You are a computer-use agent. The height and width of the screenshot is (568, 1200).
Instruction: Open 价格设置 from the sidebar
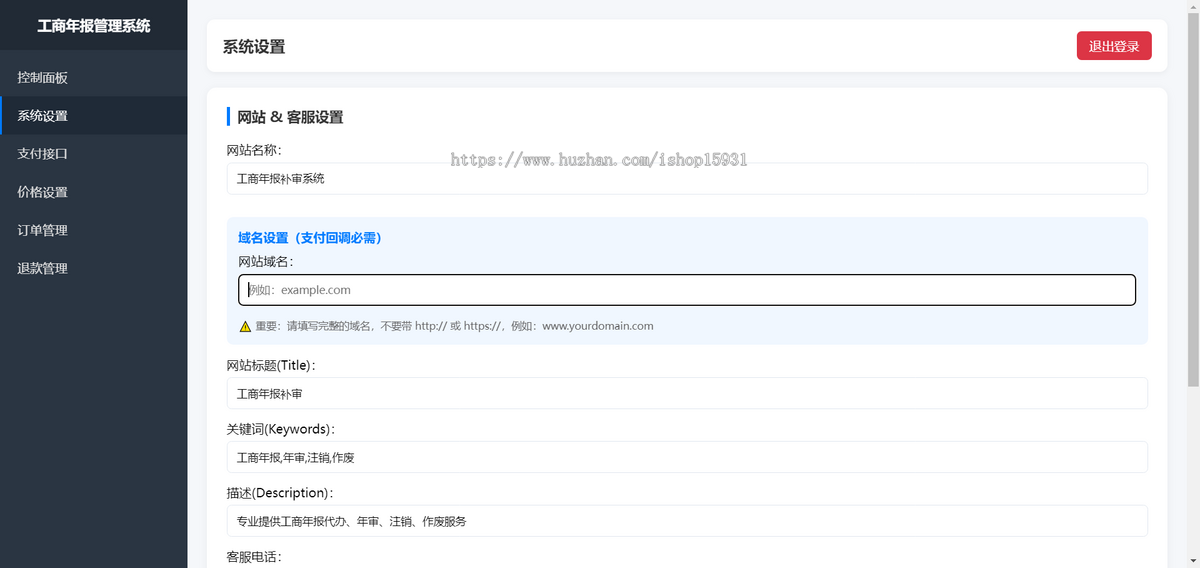click(94, 192)
